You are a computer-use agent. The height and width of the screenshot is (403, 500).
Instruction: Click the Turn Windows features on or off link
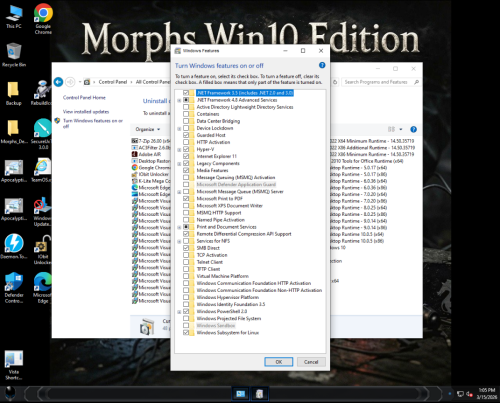[x=93, y=123]
